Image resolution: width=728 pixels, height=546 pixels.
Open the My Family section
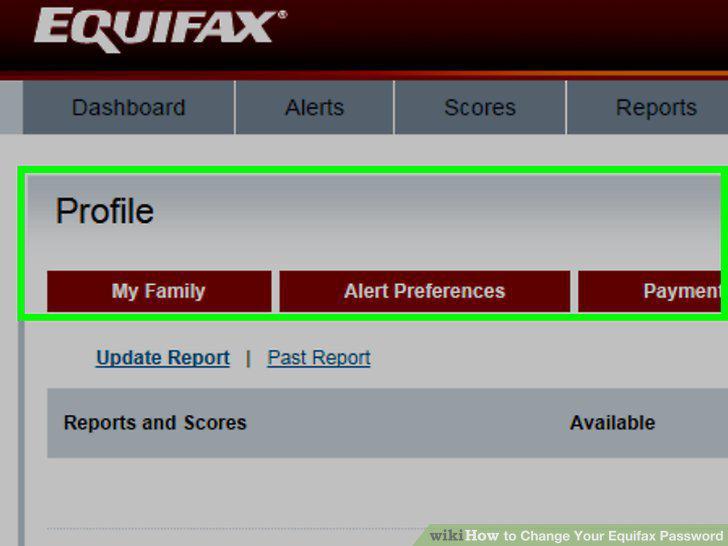point(159,292)
